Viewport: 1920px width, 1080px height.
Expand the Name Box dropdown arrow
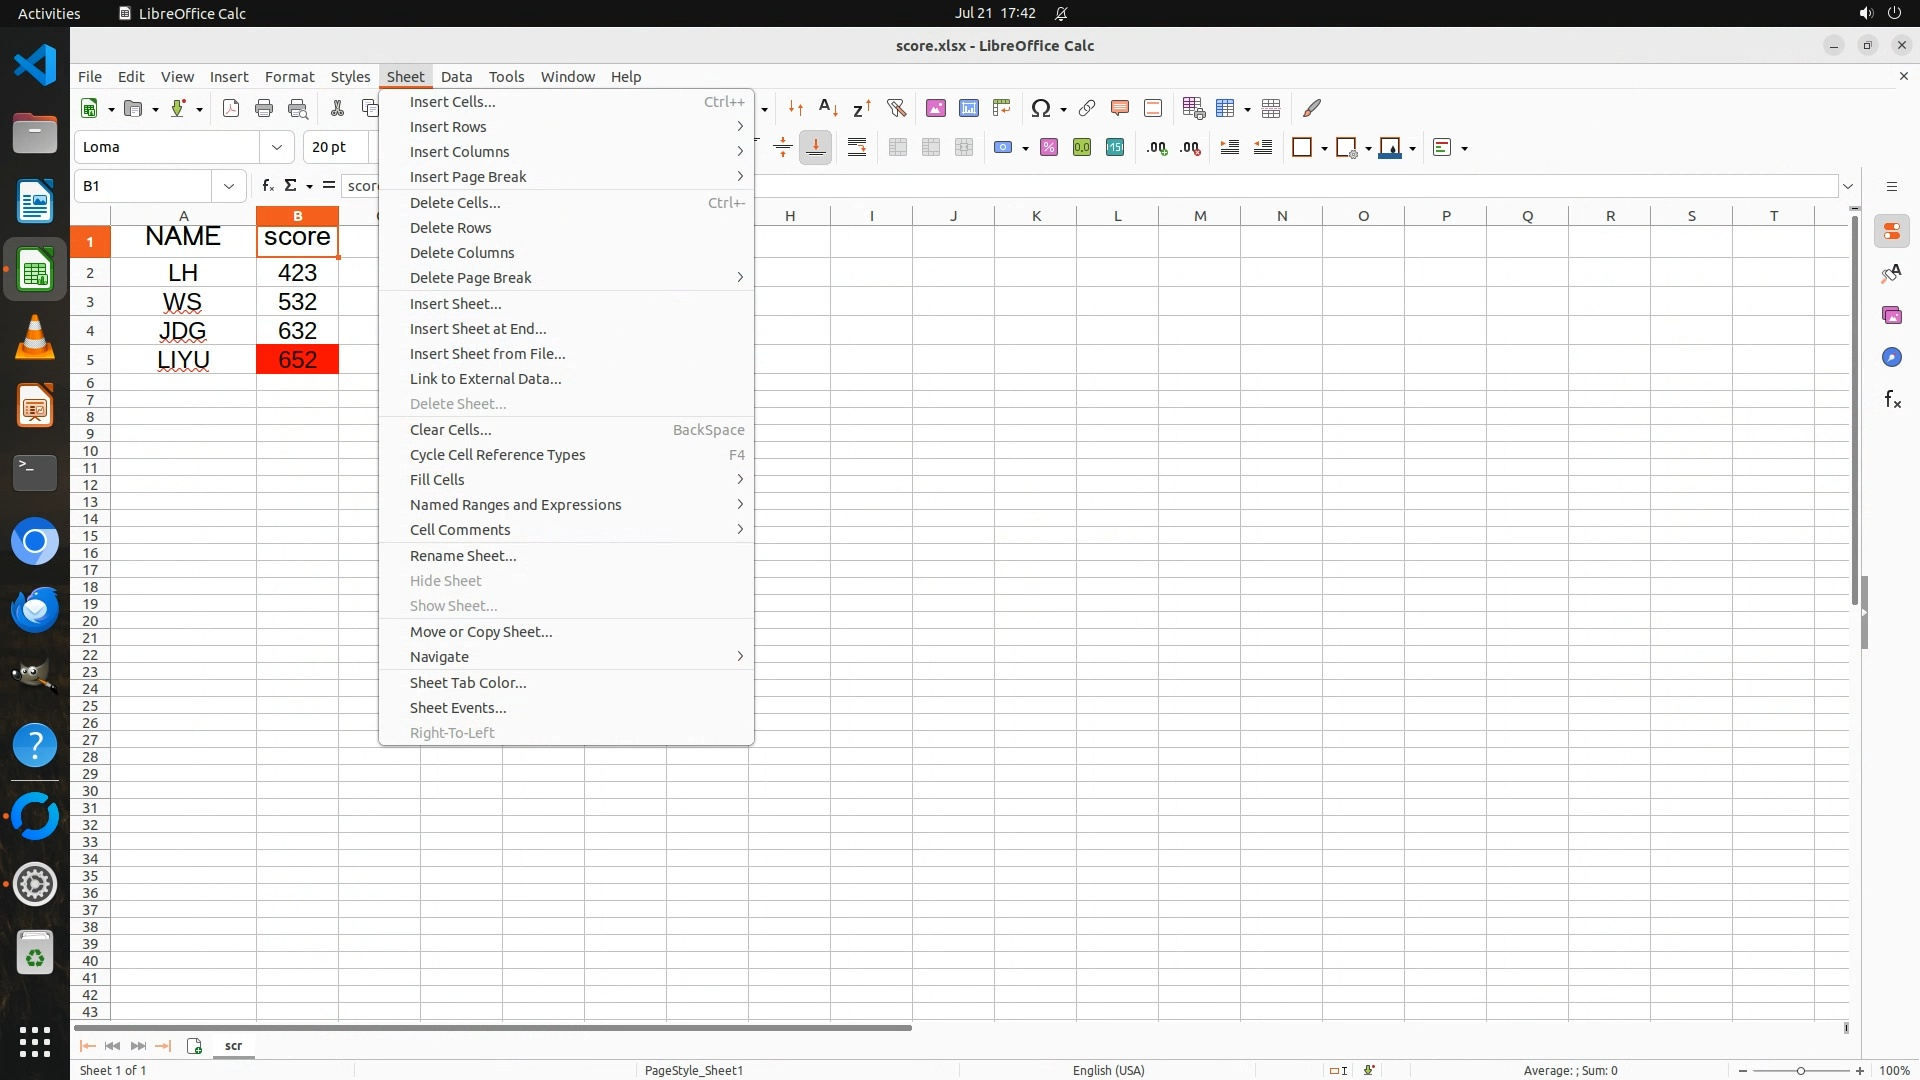point(229,186)
